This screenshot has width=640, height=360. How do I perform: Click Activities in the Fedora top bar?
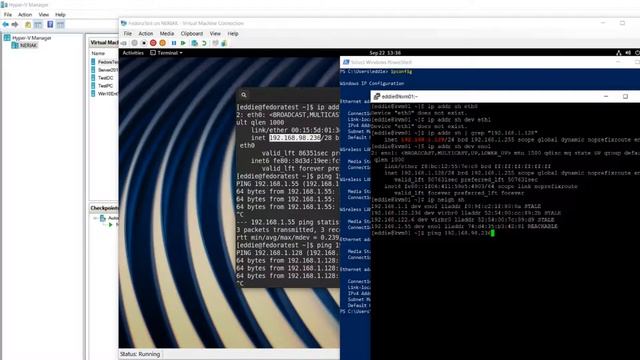pyautogui.click(x=133, y=53)
